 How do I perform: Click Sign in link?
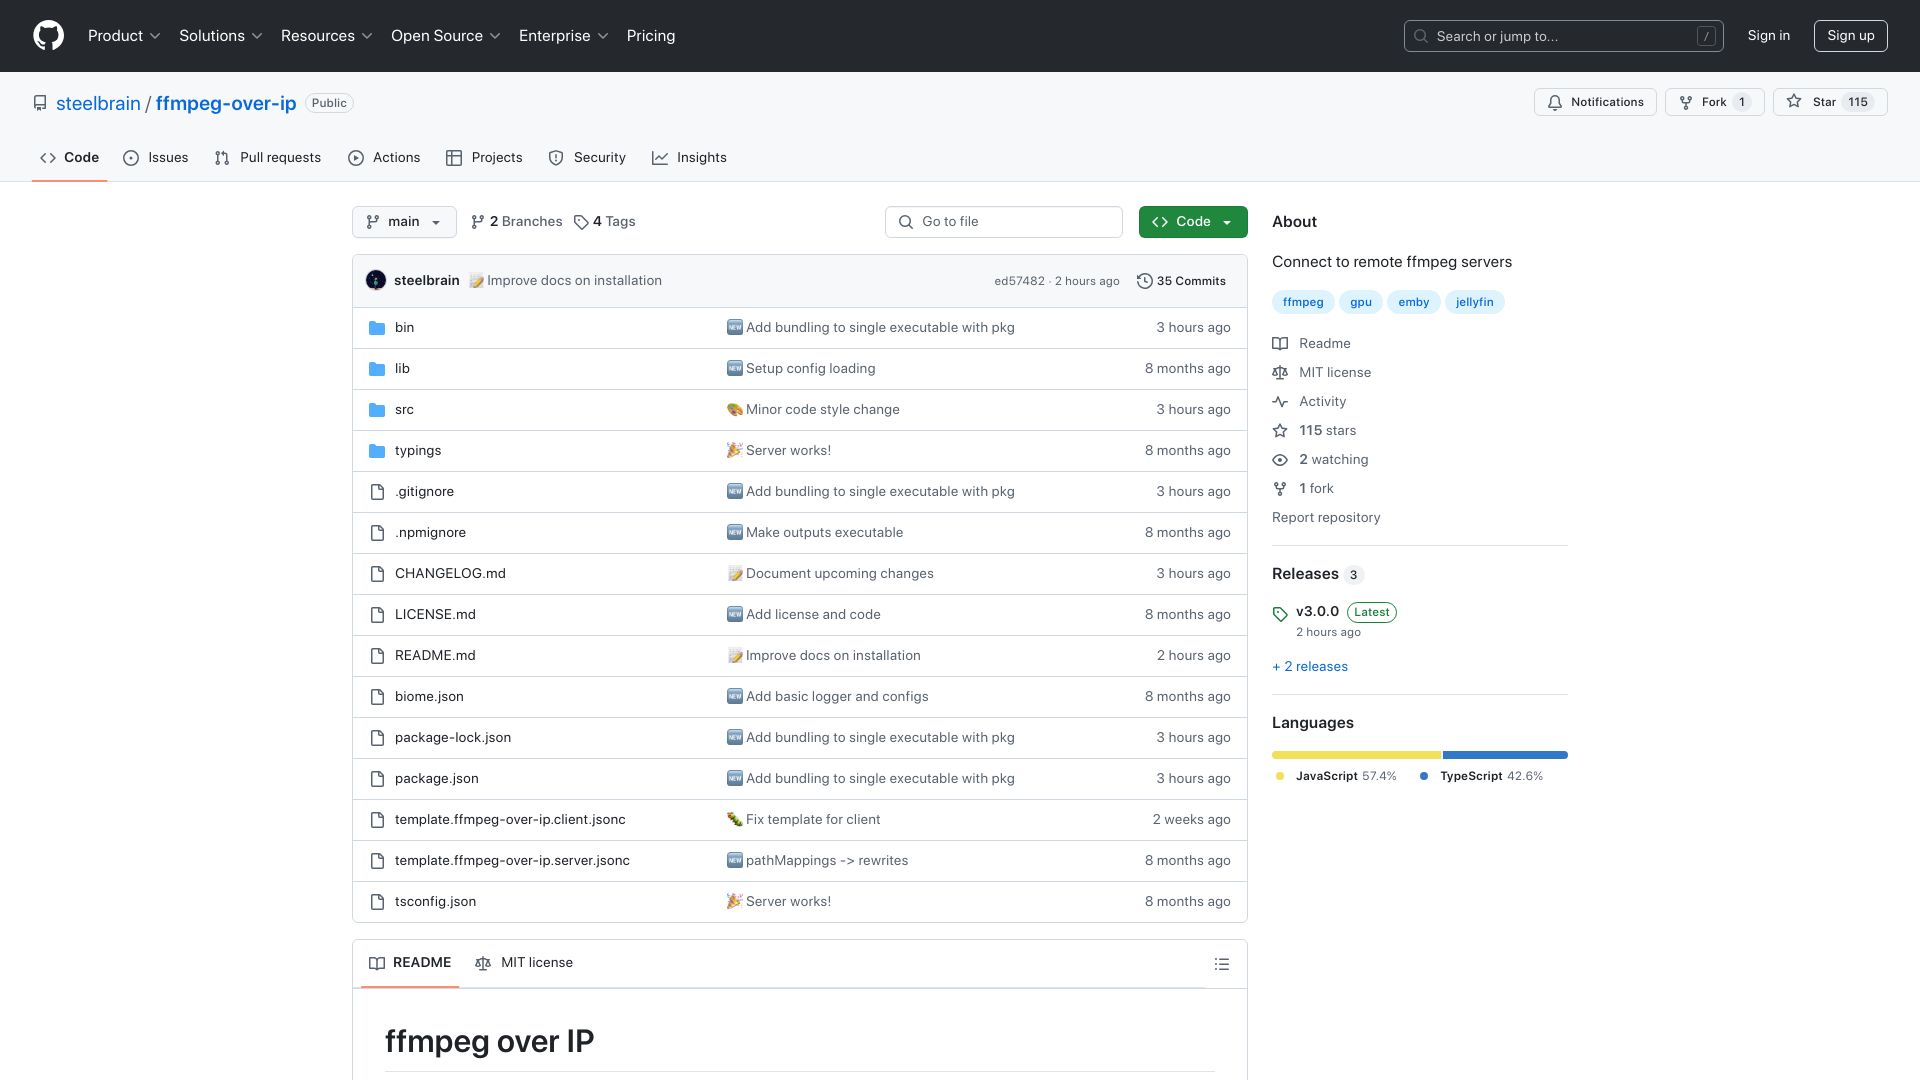(1769, 36)
